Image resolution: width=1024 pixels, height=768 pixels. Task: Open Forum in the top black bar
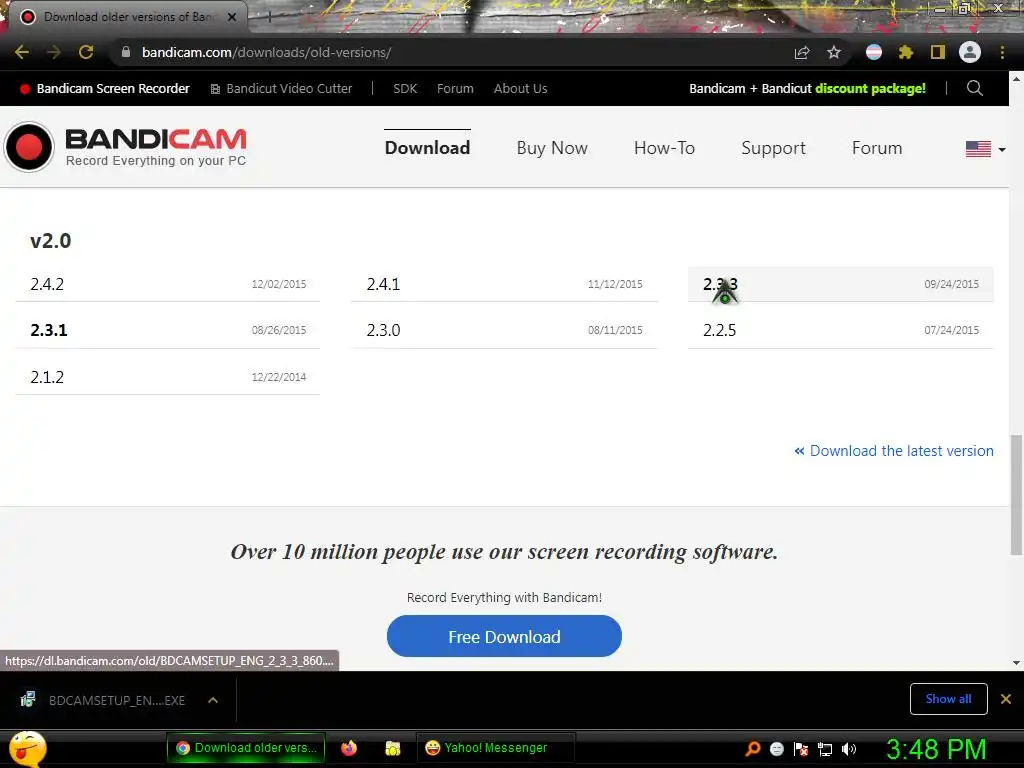coord(455,88)
